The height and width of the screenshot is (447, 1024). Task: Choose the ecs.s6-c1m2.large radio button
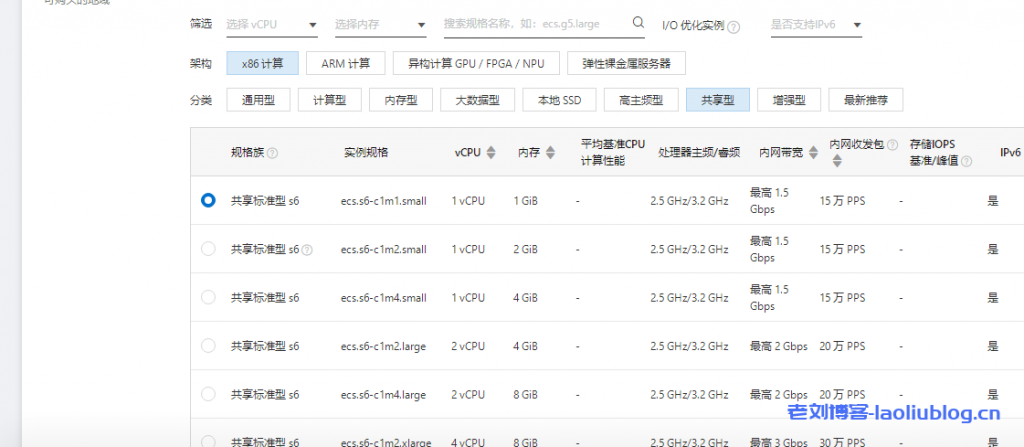pos(208,346)
